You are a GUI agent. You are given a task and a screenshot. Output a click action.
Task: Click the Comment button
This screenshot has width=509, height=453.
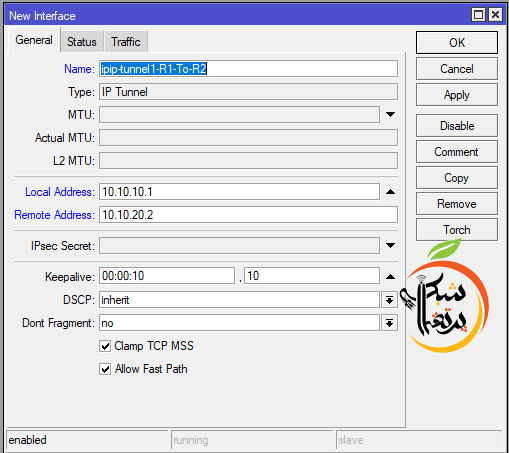point(457,152)
